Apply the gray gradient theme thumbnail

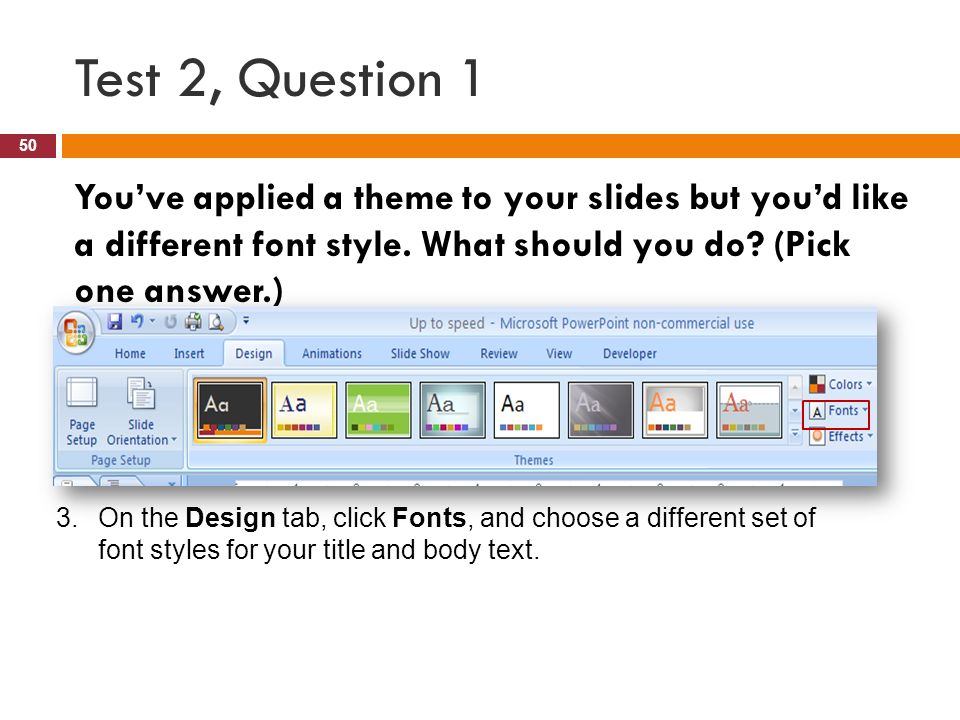[x=601, y=410]
